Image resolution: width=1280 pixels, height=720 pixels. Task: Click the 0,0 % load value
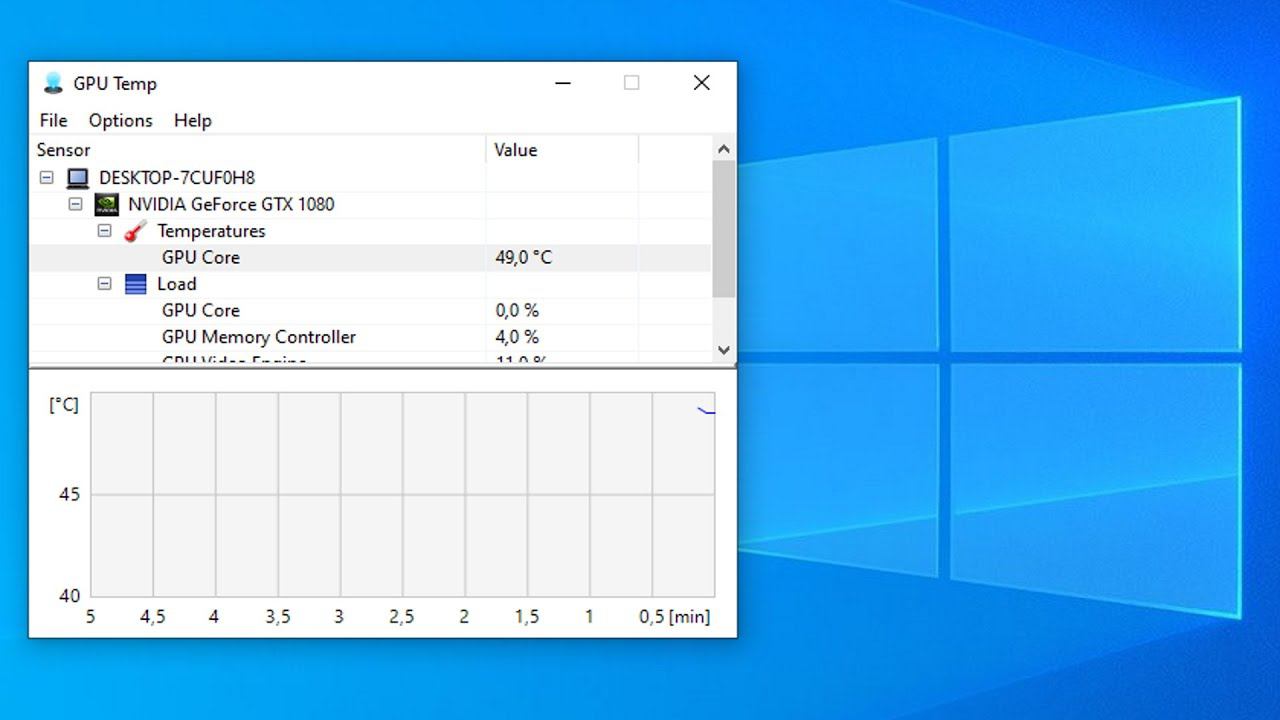(517, 311)
